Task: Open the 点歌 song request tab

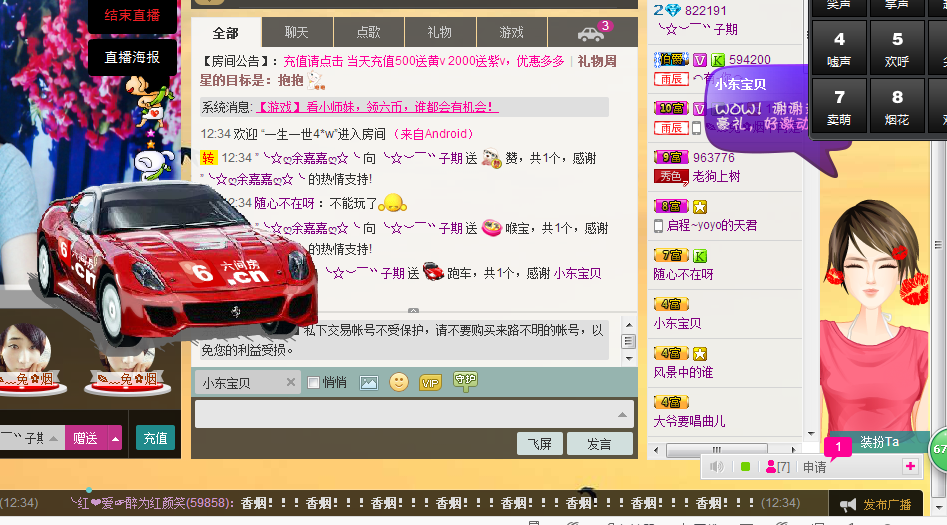Action: (x=368, y=33)
